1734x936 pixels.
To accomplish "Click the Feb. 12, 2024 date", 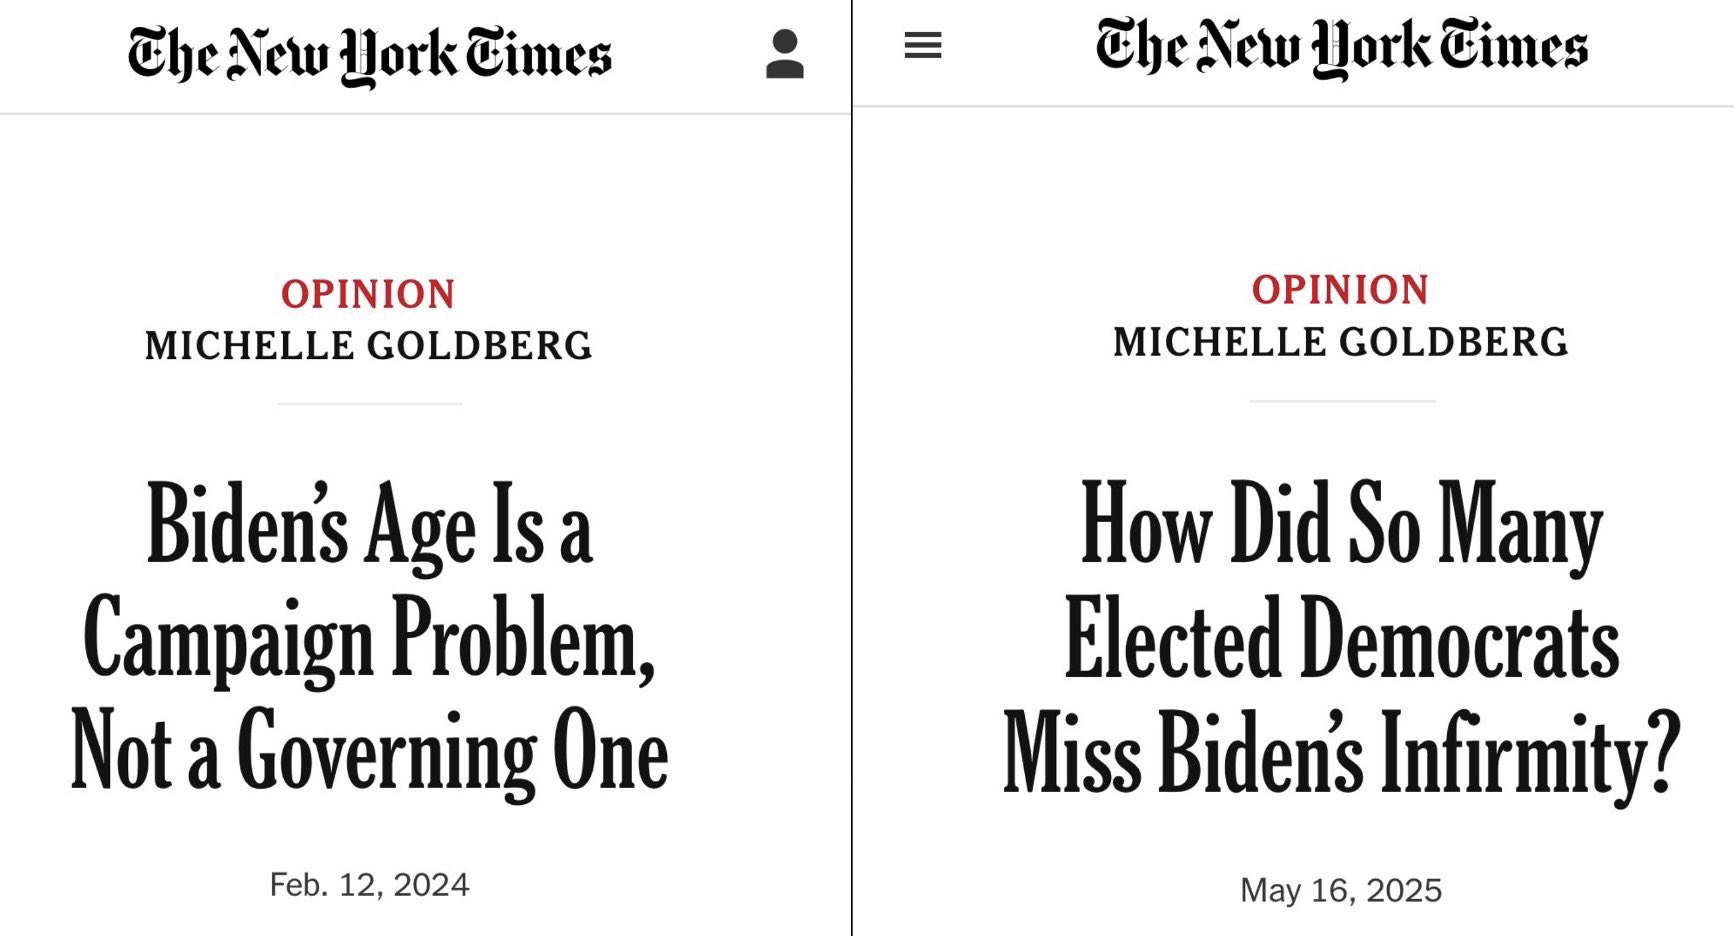I will 369,885.
